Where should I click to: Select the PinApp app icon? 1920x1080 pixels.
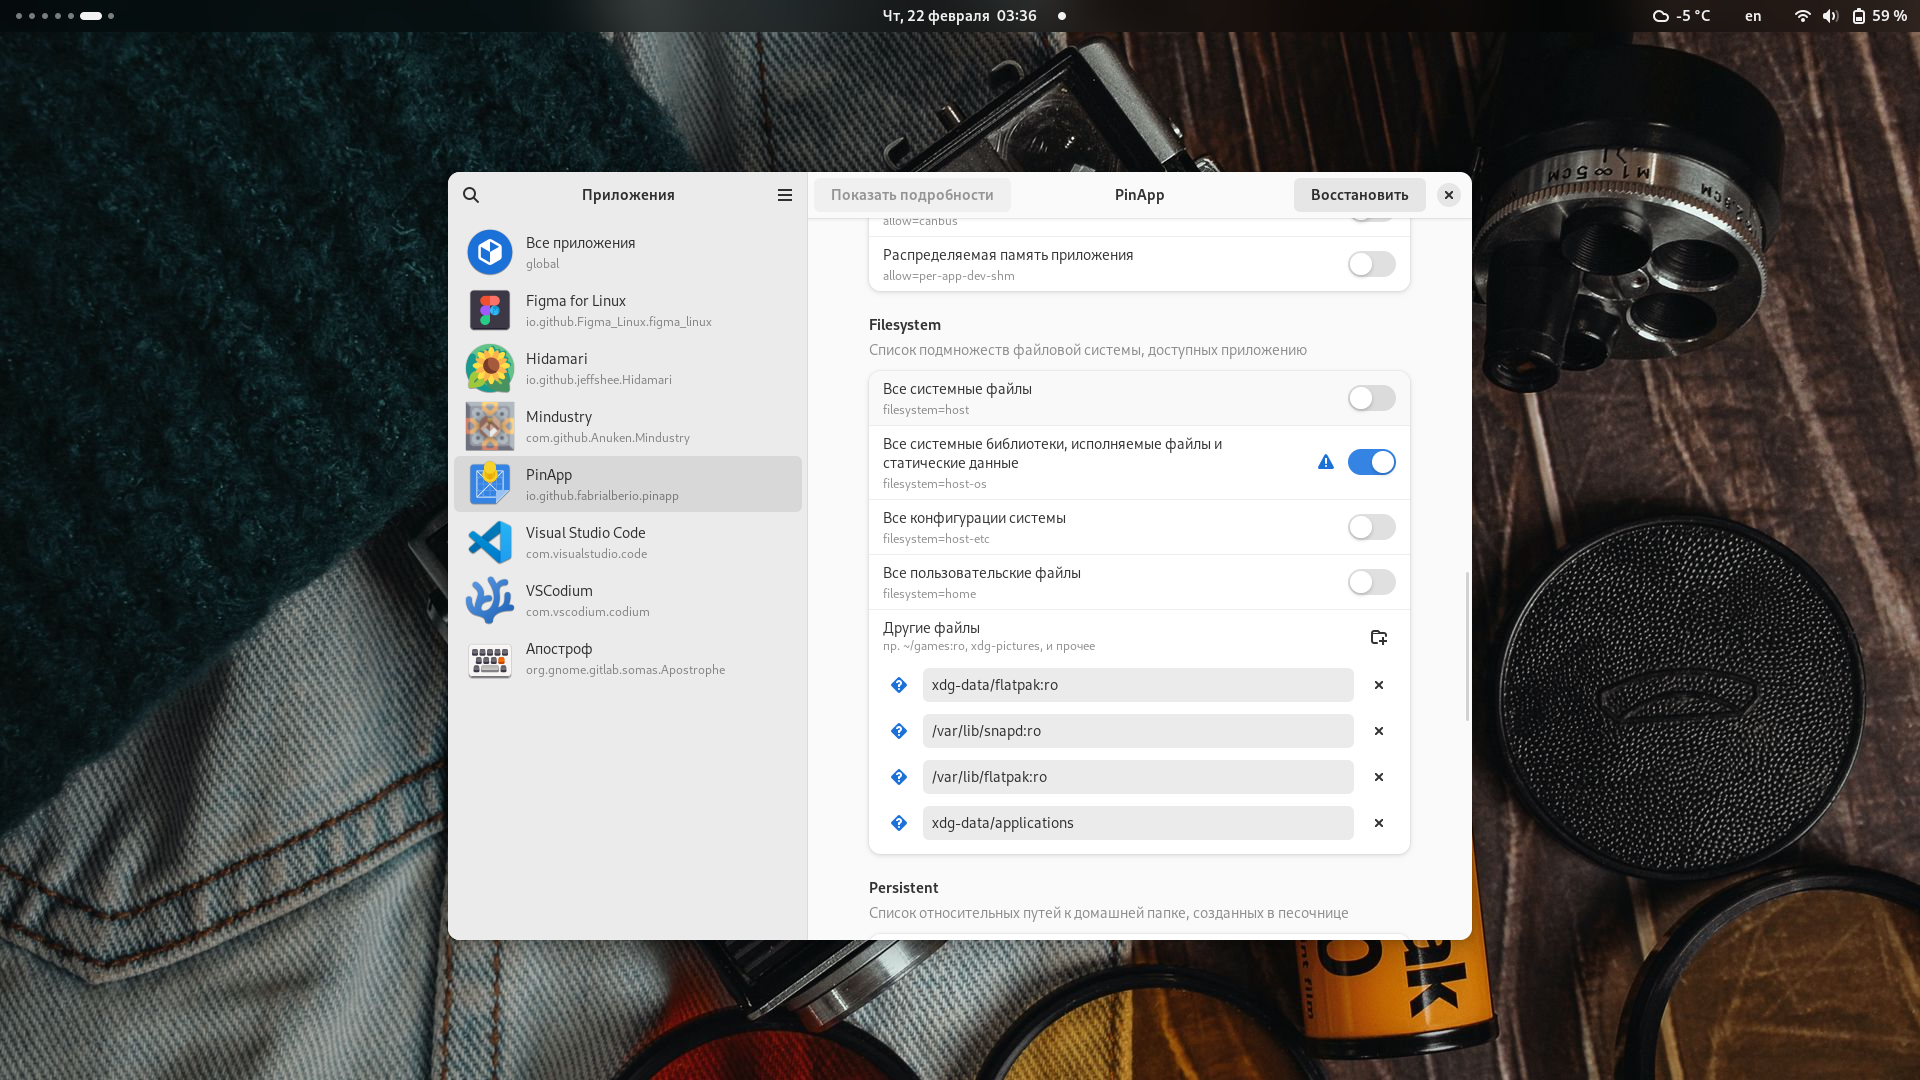(x=490, y=484)
